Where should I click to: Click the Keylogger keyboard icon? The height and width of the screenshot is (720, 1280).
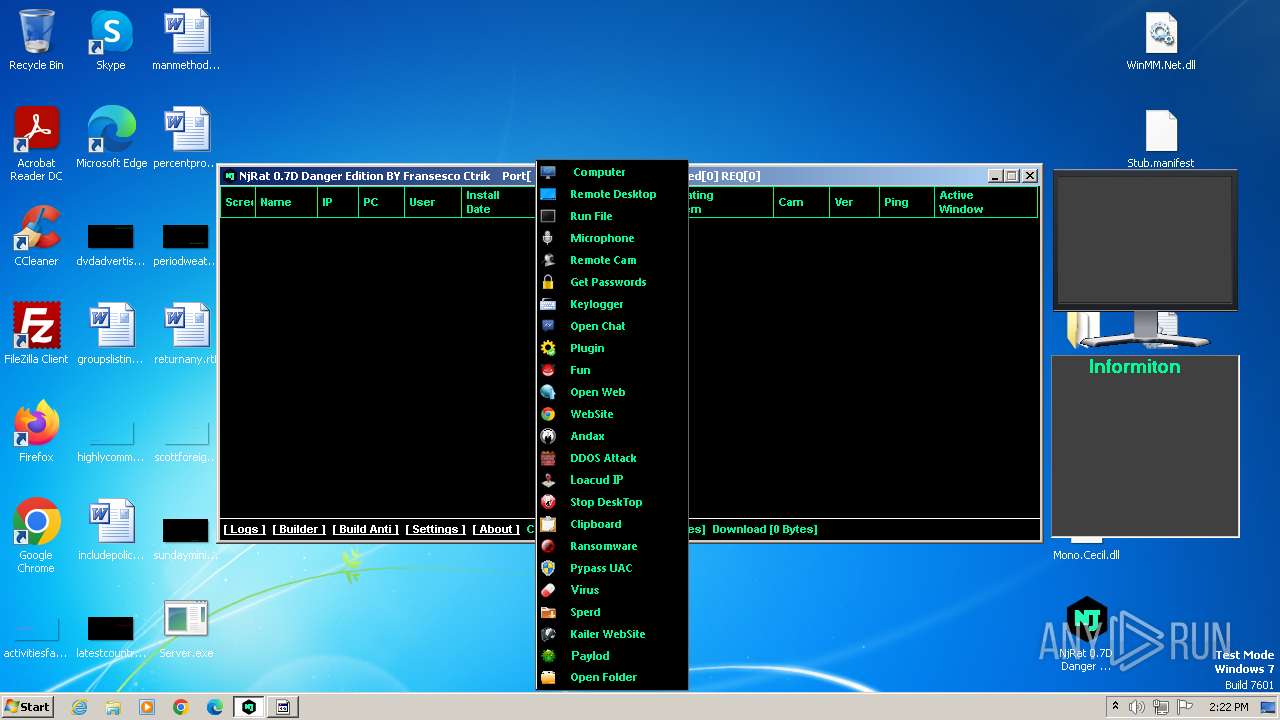[x=548, y=304]
